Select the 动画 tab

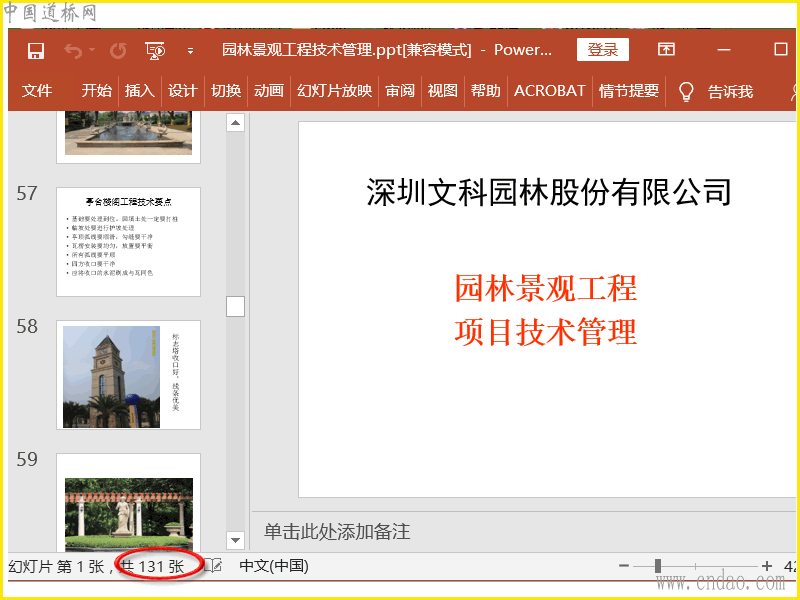point(269,91)
